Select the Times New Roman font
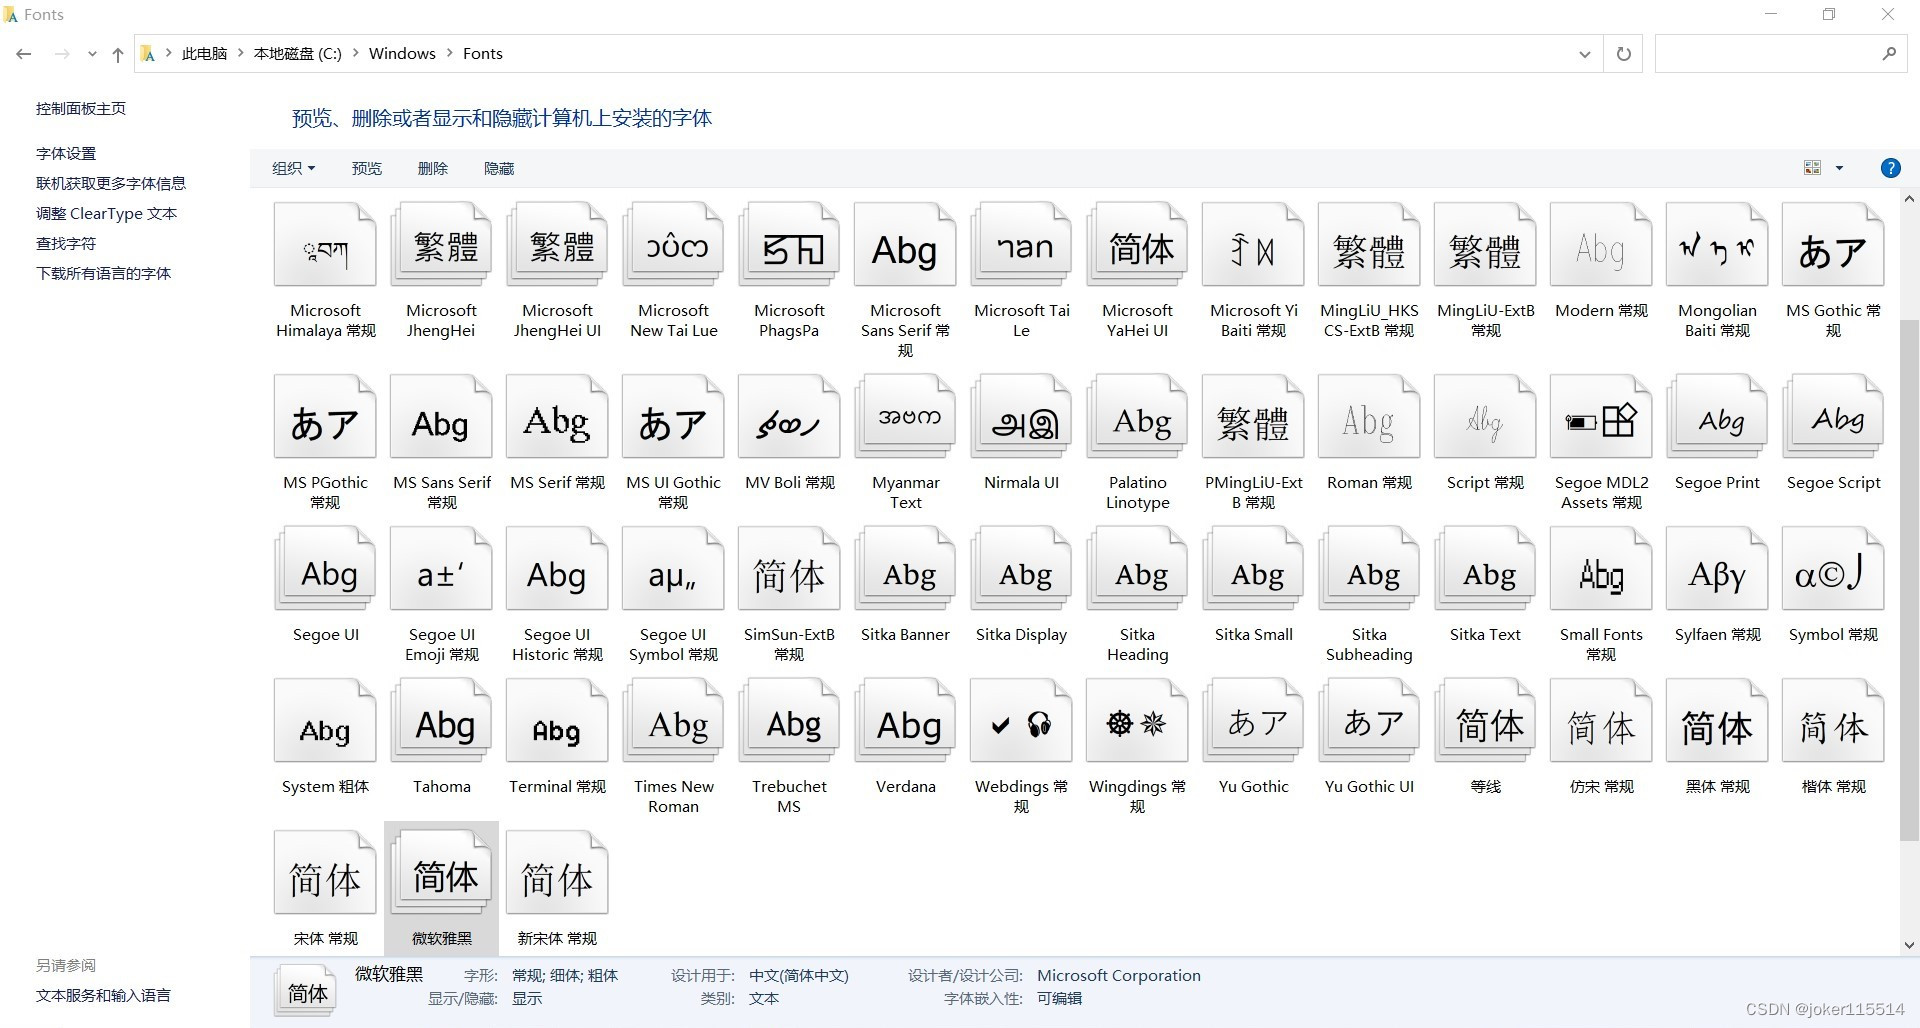Viewport: 1920px width, 1028px height. click(673, 722)
